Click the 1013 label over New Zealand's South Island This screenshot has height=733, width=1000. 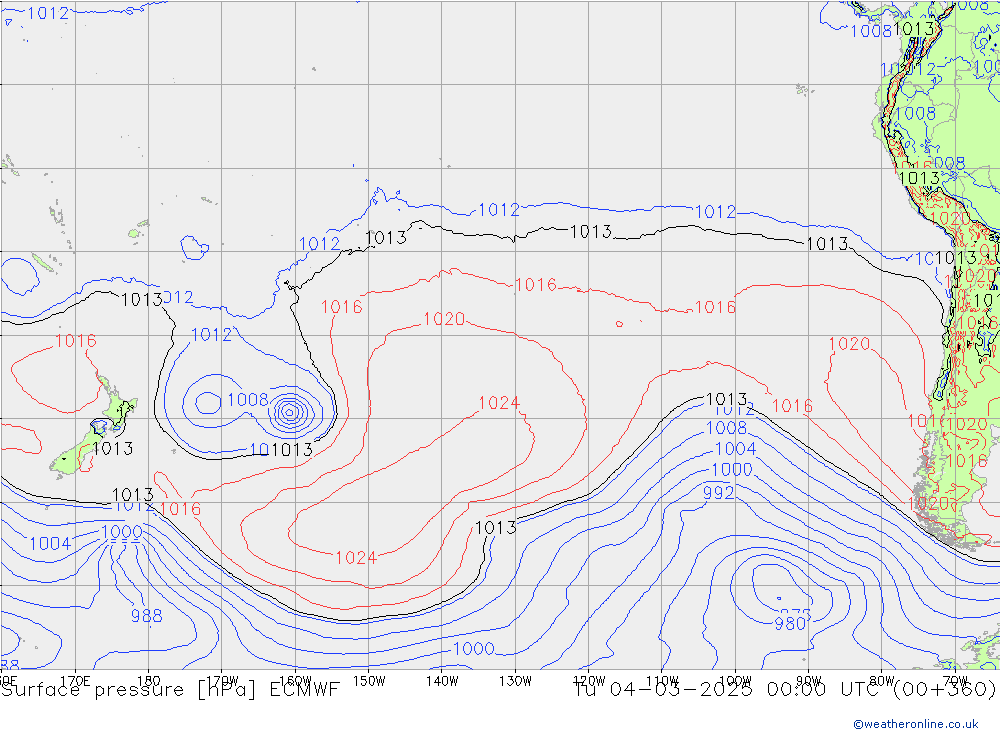coord(112,449)
